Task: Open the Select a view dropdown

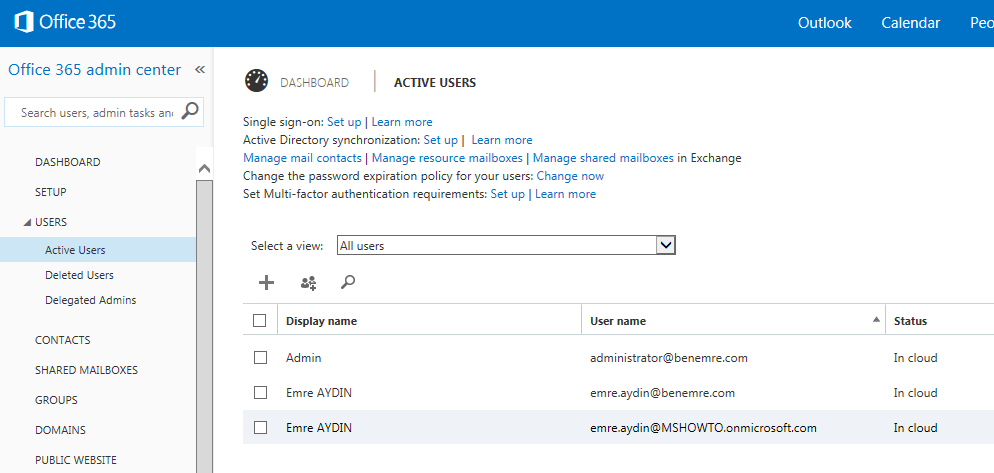Action: point(507,245)
